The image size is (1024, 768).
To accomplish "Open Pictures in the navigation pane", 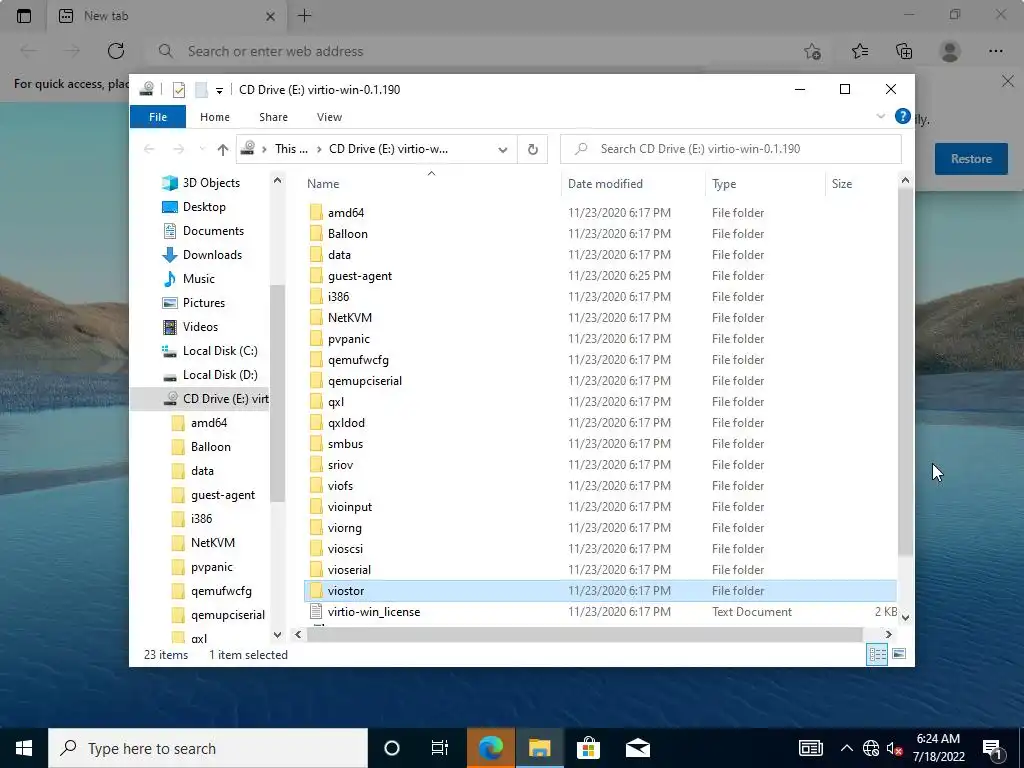I will tap(203, 303).
